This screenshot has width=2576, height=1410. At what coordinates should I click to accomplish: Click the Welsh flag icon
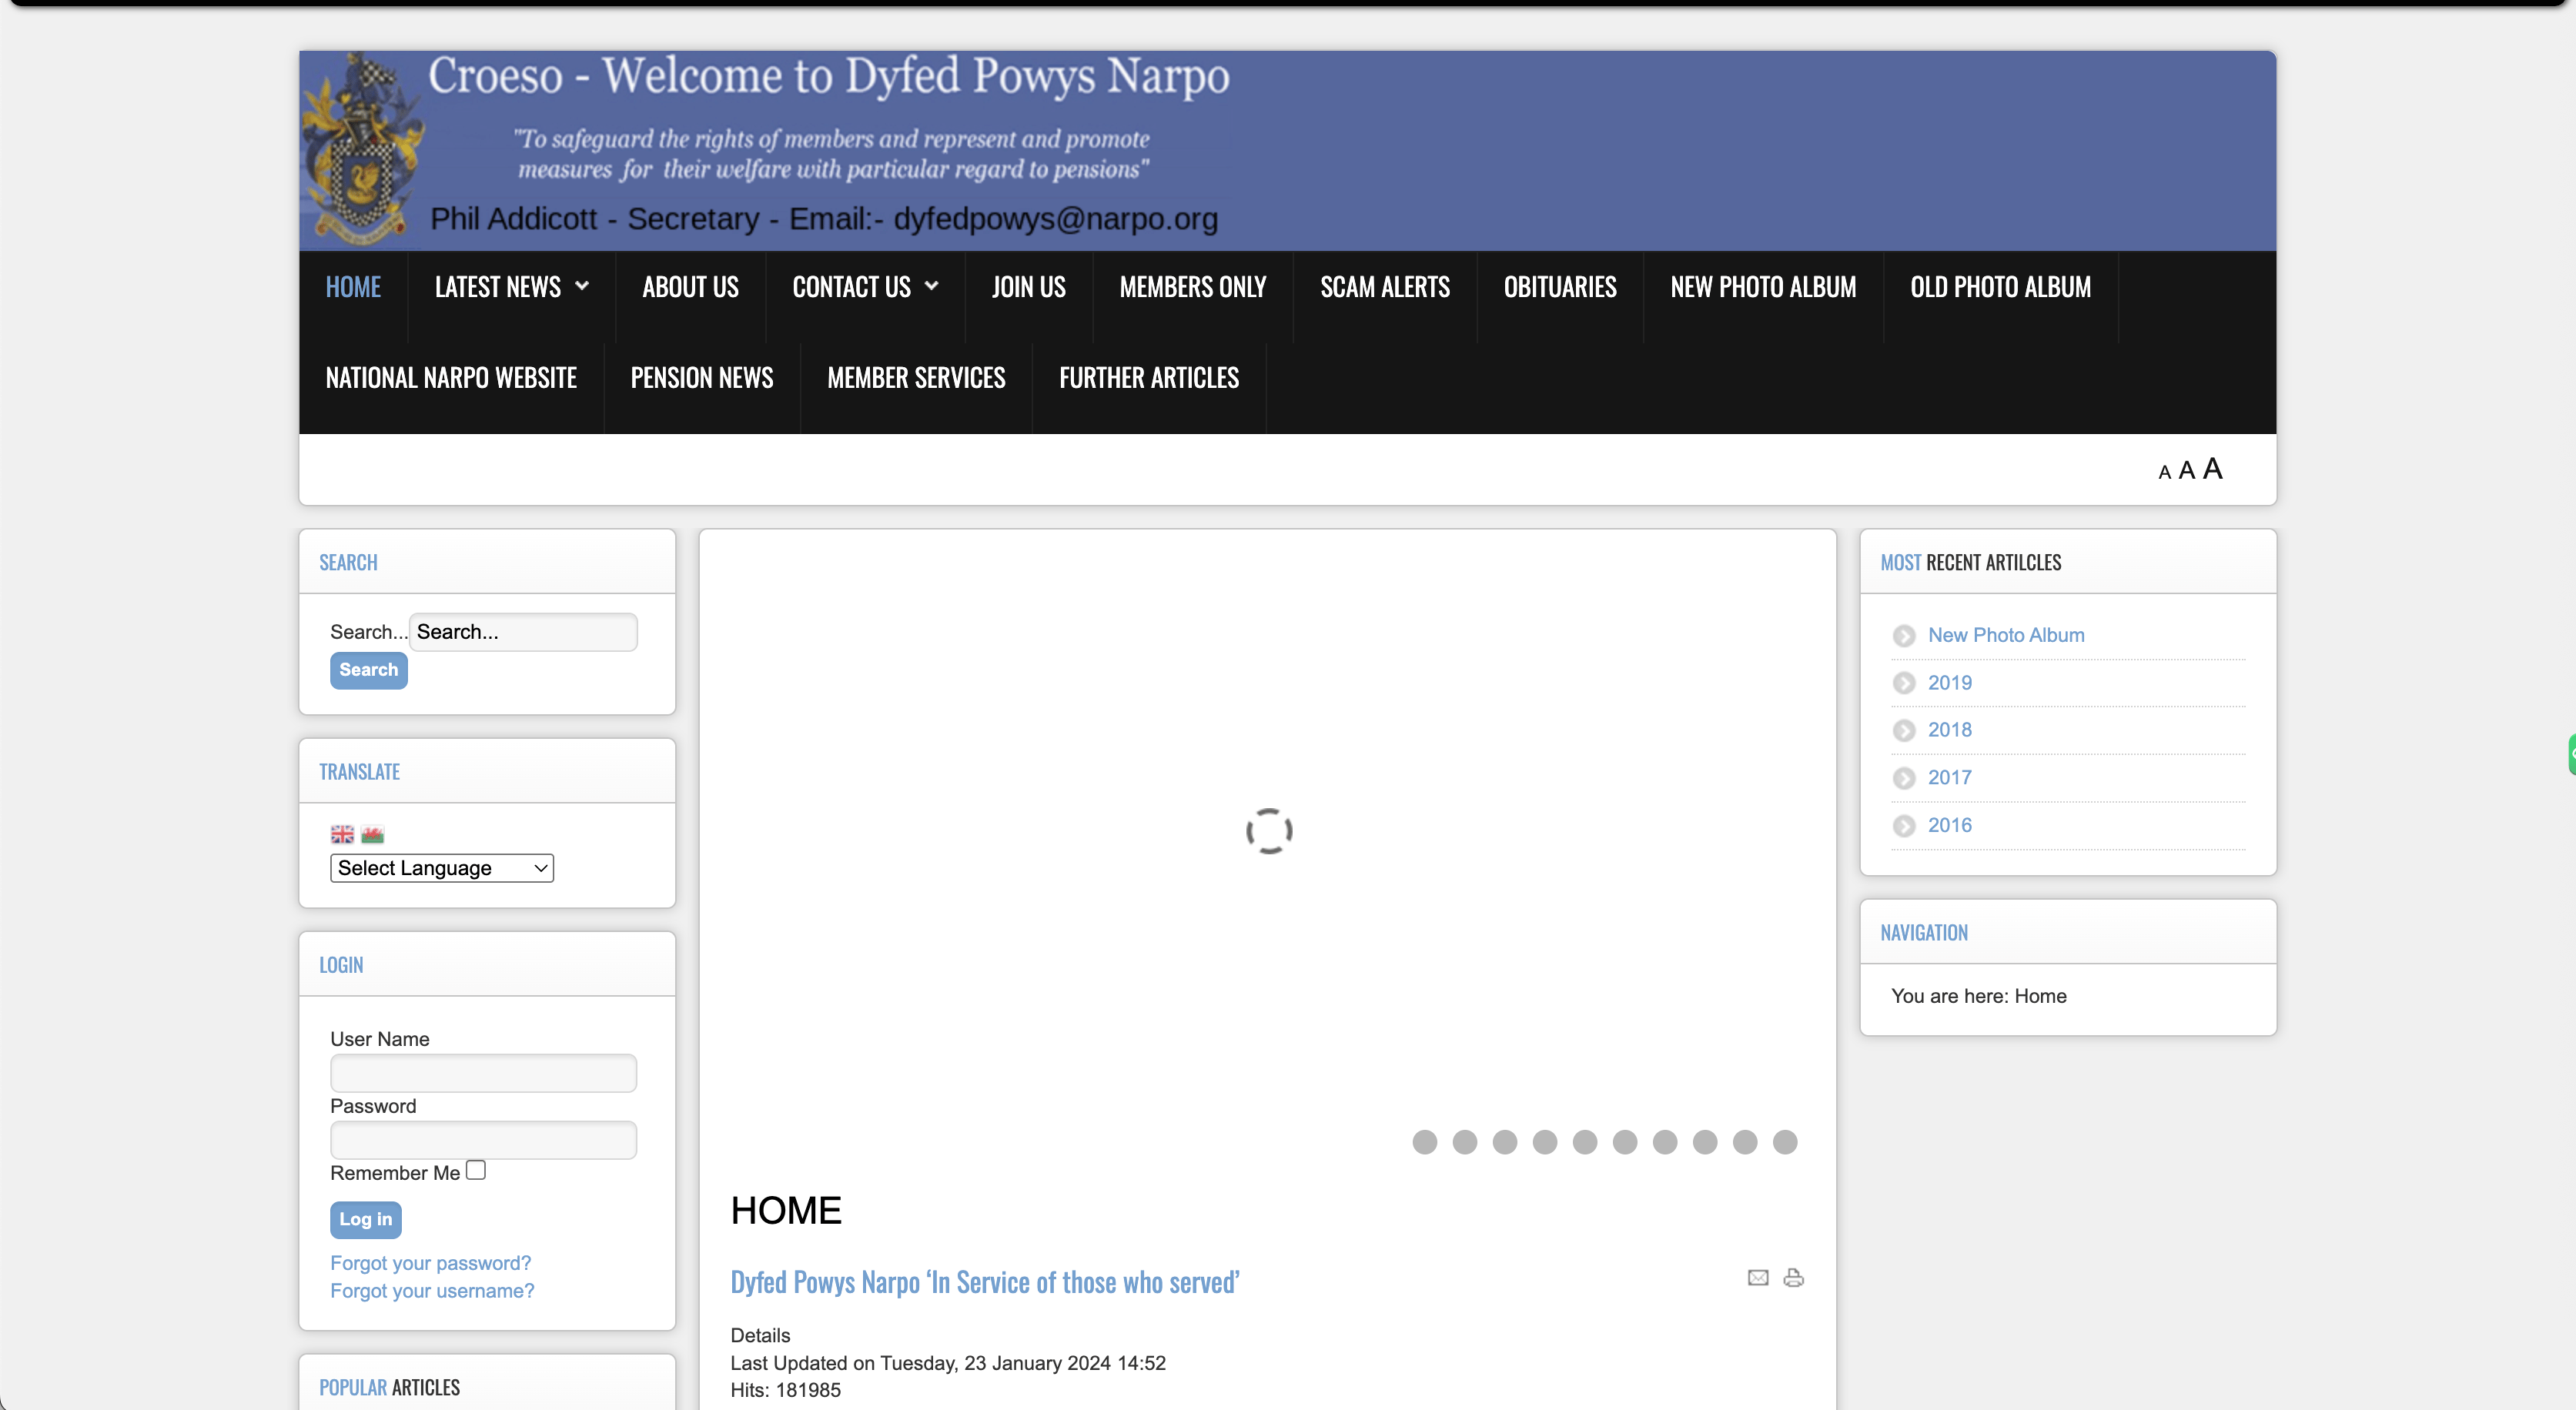pyautogui.click(x=373, y=834)
